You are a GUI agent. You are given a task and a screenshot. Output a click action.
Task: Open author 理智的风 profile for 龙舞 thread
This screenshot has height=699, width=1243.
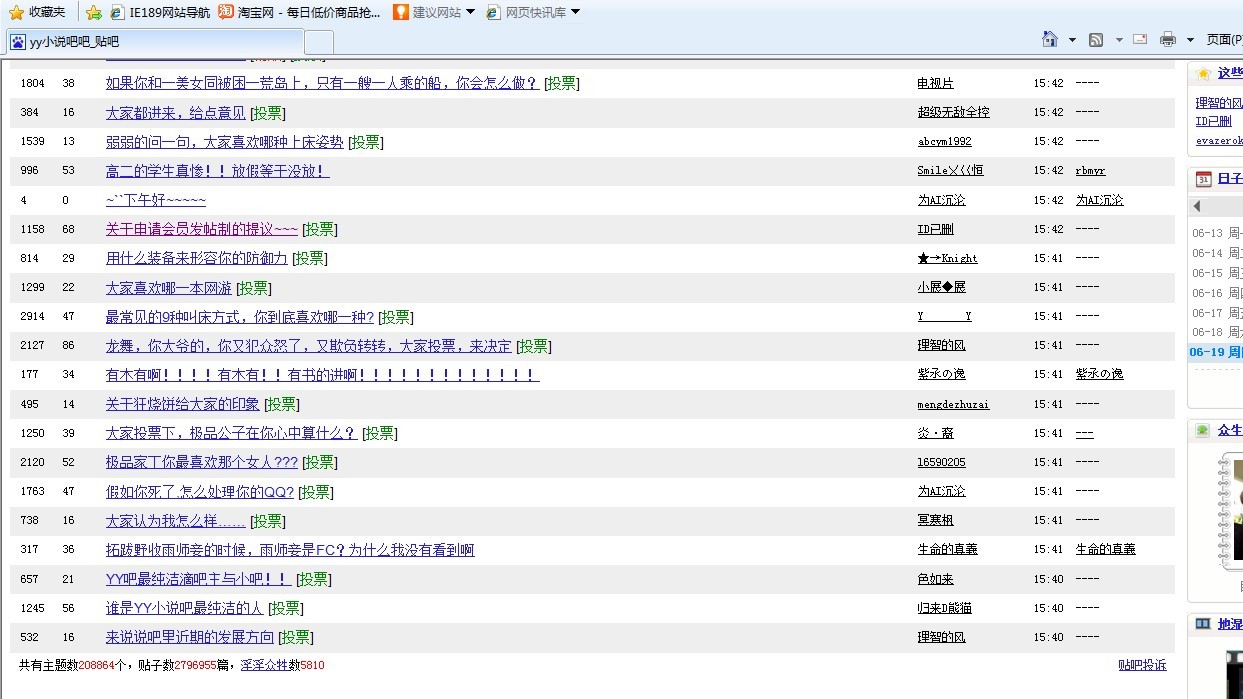tap(942, 345)
